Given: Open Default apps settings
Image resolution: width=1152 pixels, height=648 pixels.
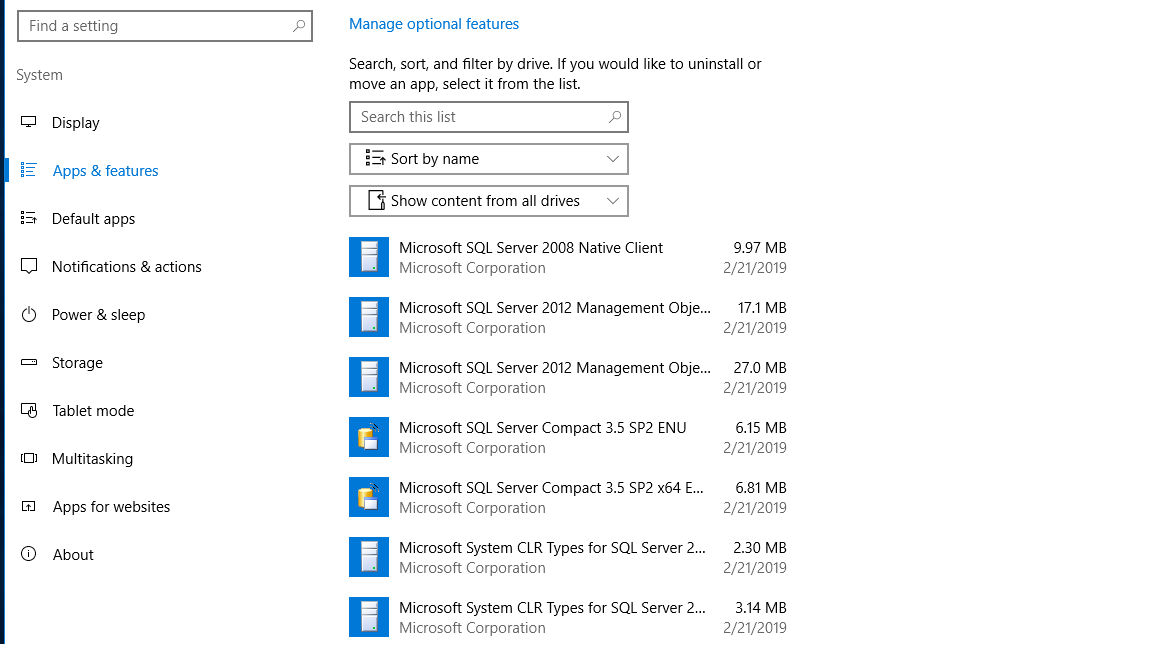Looking at the screenshot, I should click(x=93, y=219).
